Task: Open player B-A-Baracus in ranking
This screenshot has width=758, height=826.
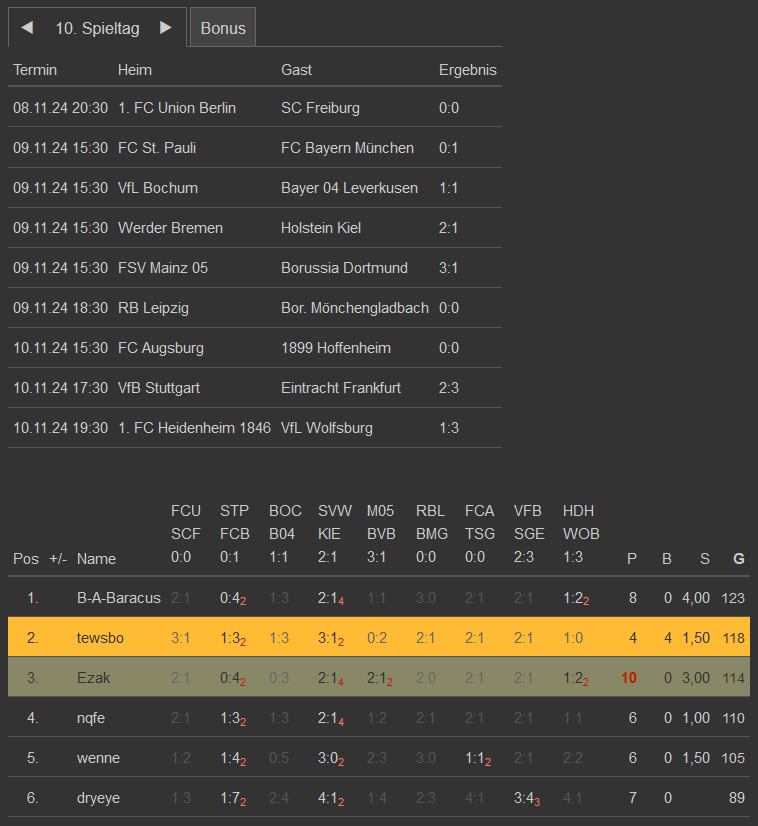Action: (118, 598)
